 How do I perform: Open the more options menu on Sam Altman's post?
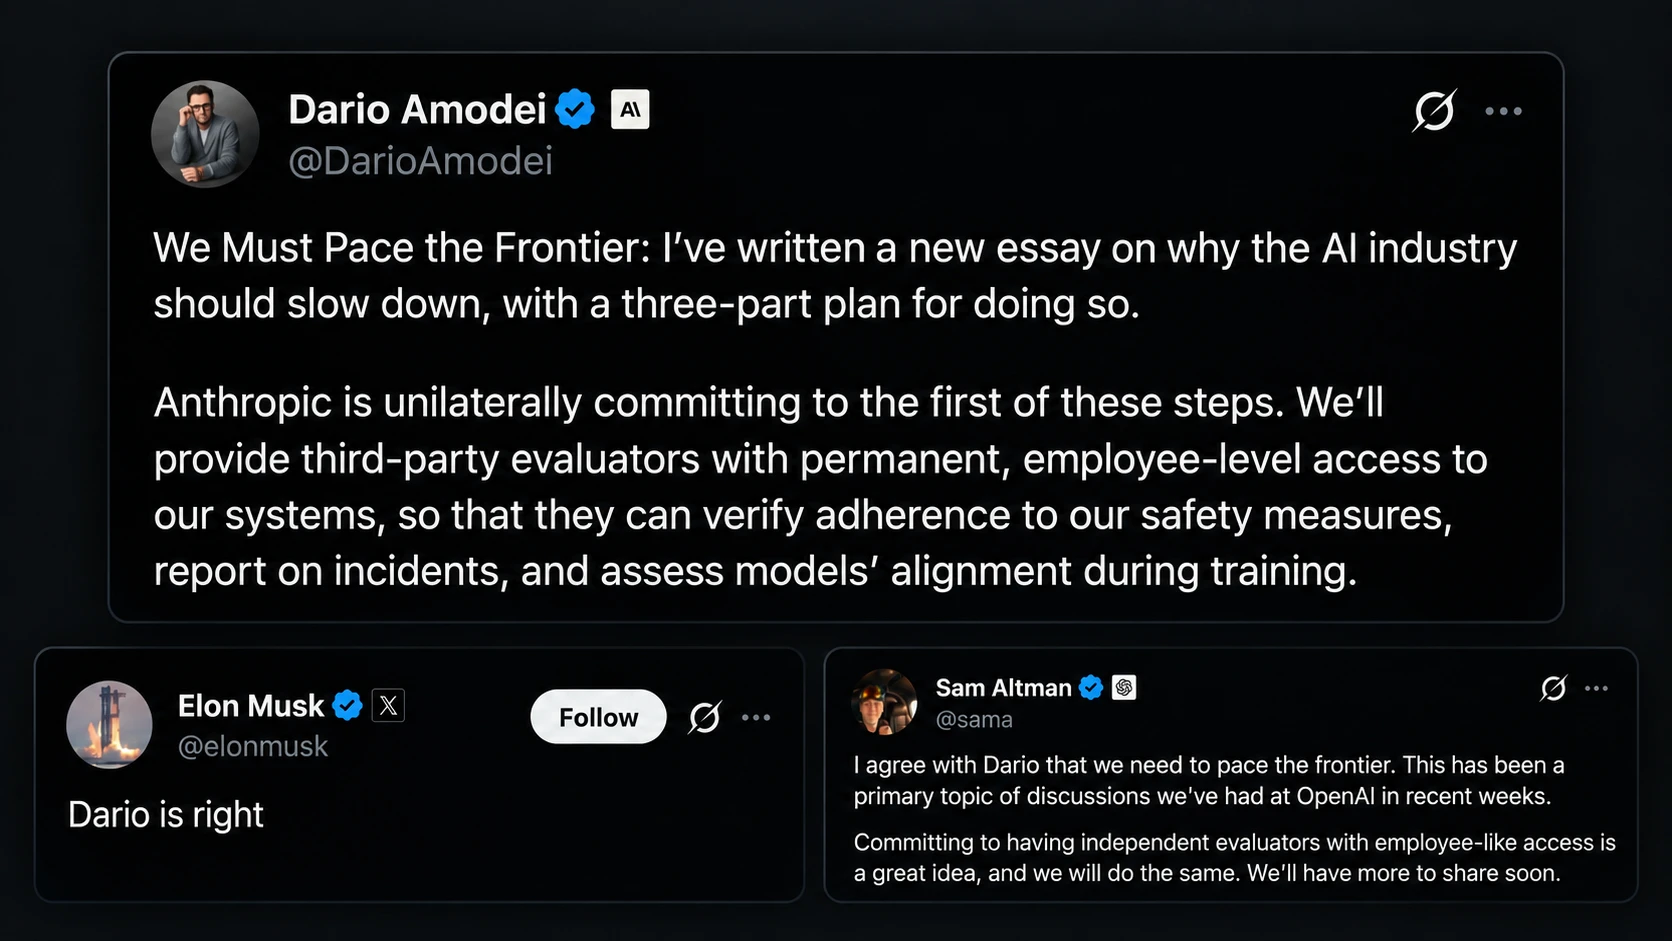point(1597,688)
